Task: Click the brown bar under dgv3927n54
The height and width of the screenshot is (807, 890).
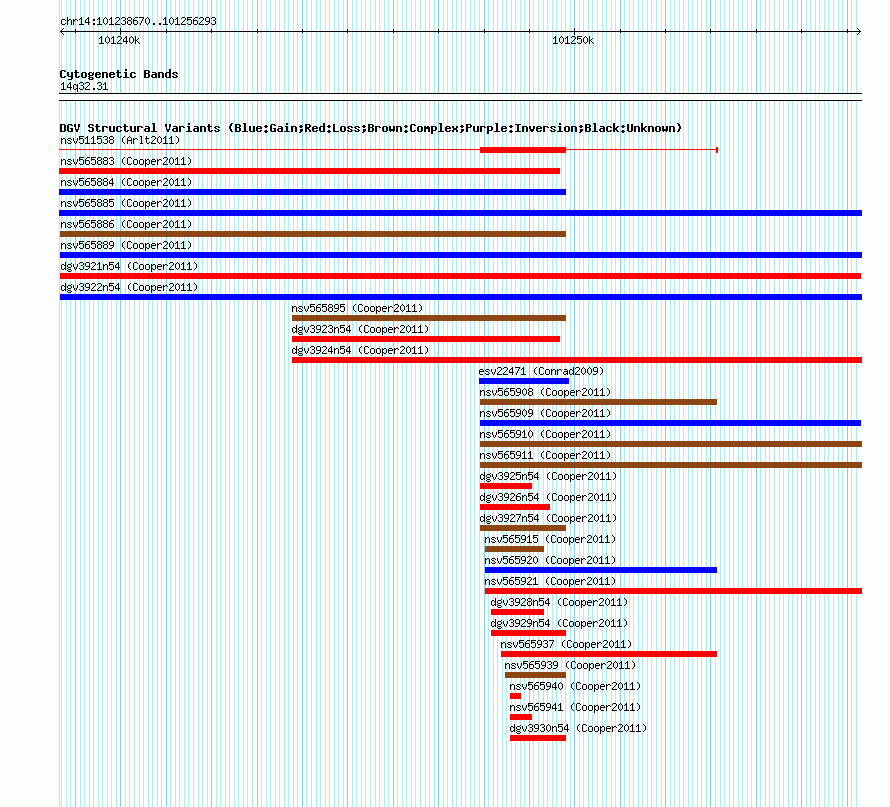Action: click(x=523, y=528)
